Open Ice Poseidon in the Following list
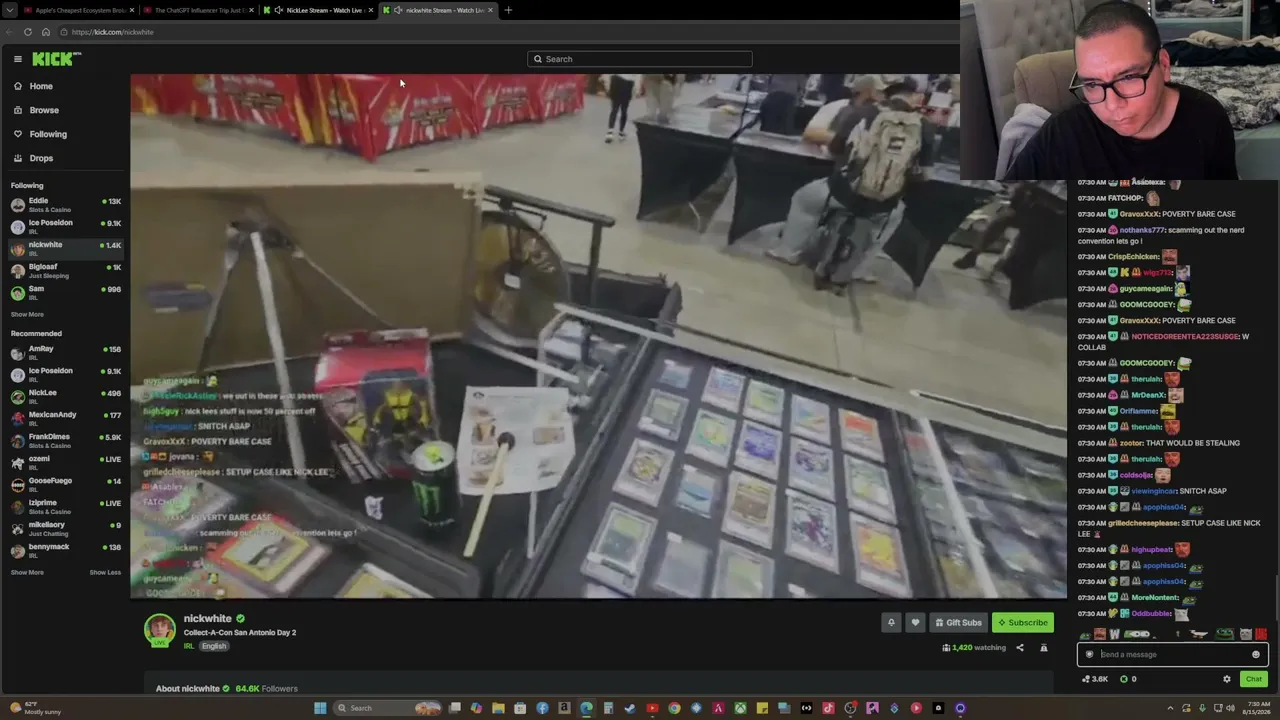The width and height of the screenshot is (1280, 720). pyautogui.click(x=65, y=226)
